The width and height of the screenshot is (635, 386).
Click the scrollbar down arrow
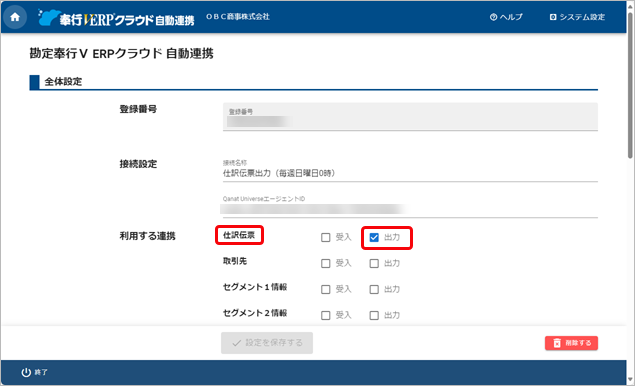point(630,380)
